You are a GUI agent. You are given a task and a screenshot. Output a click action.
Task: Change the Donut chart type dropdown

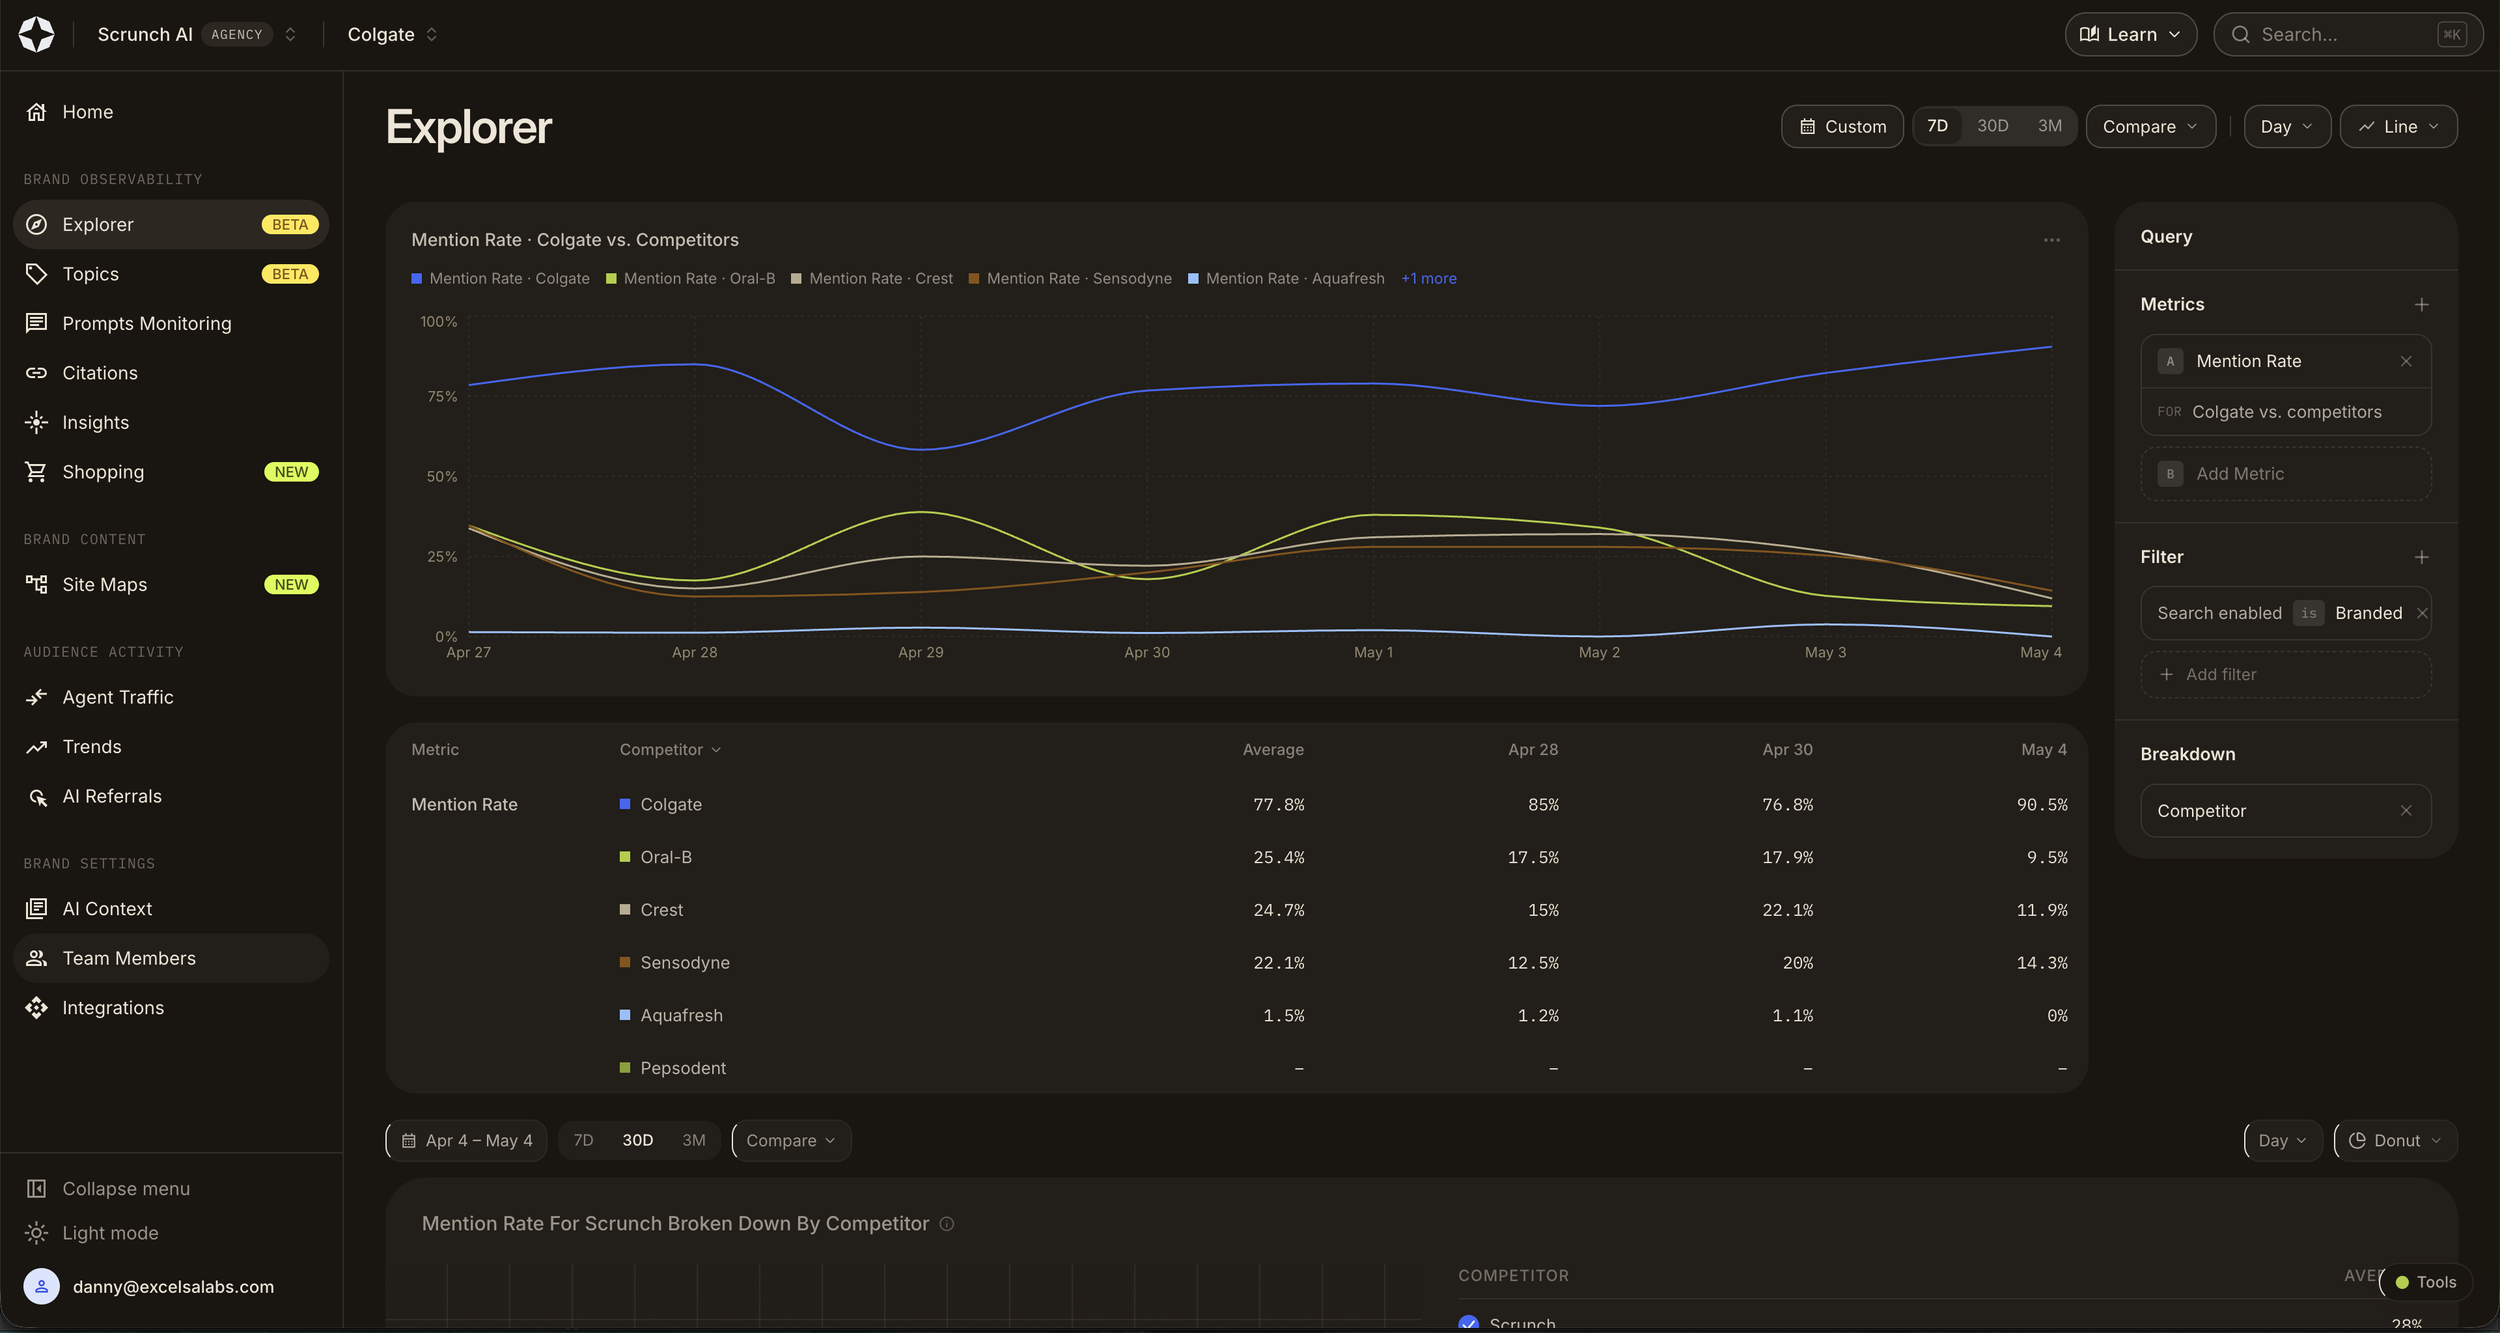[2395, 1141]
